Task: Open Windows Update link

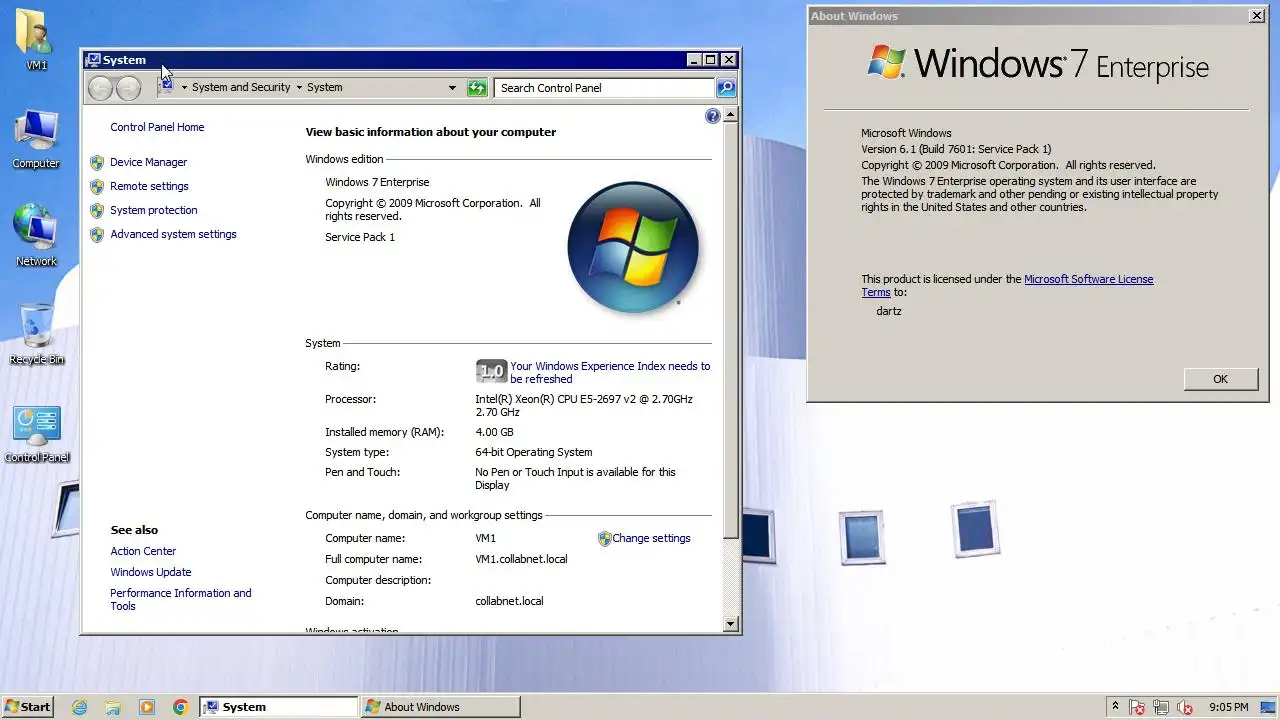Action: click(151, 572)
